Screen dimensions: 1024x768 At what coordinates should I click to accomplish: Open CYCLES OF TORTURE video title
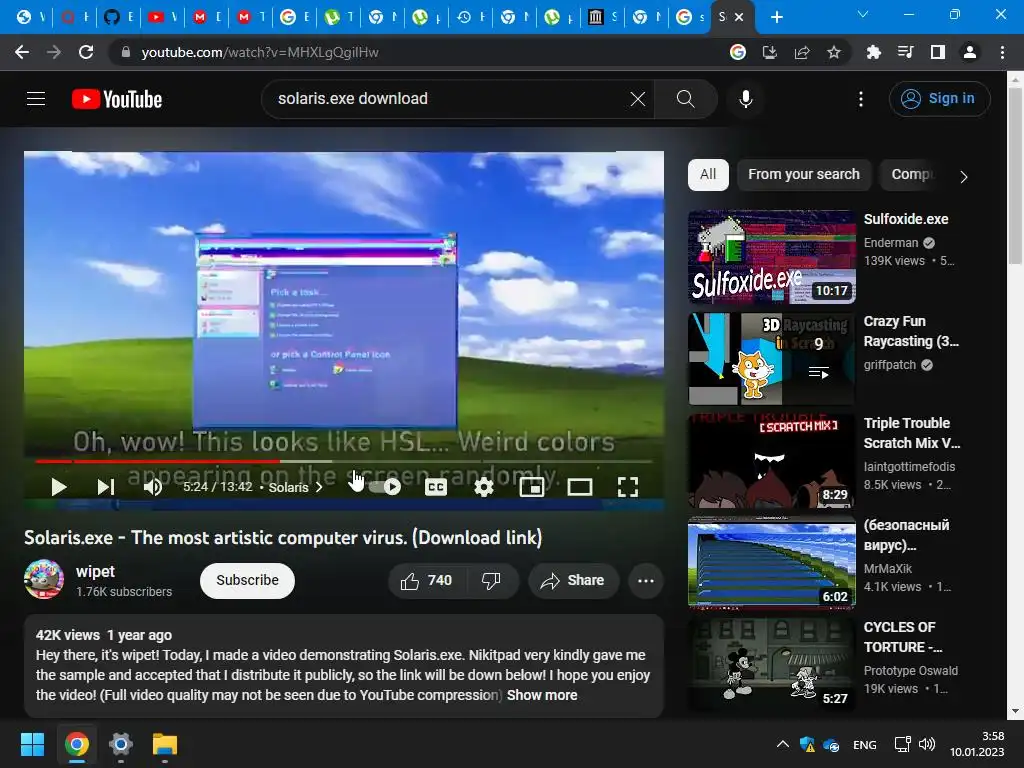coord(903,637)
